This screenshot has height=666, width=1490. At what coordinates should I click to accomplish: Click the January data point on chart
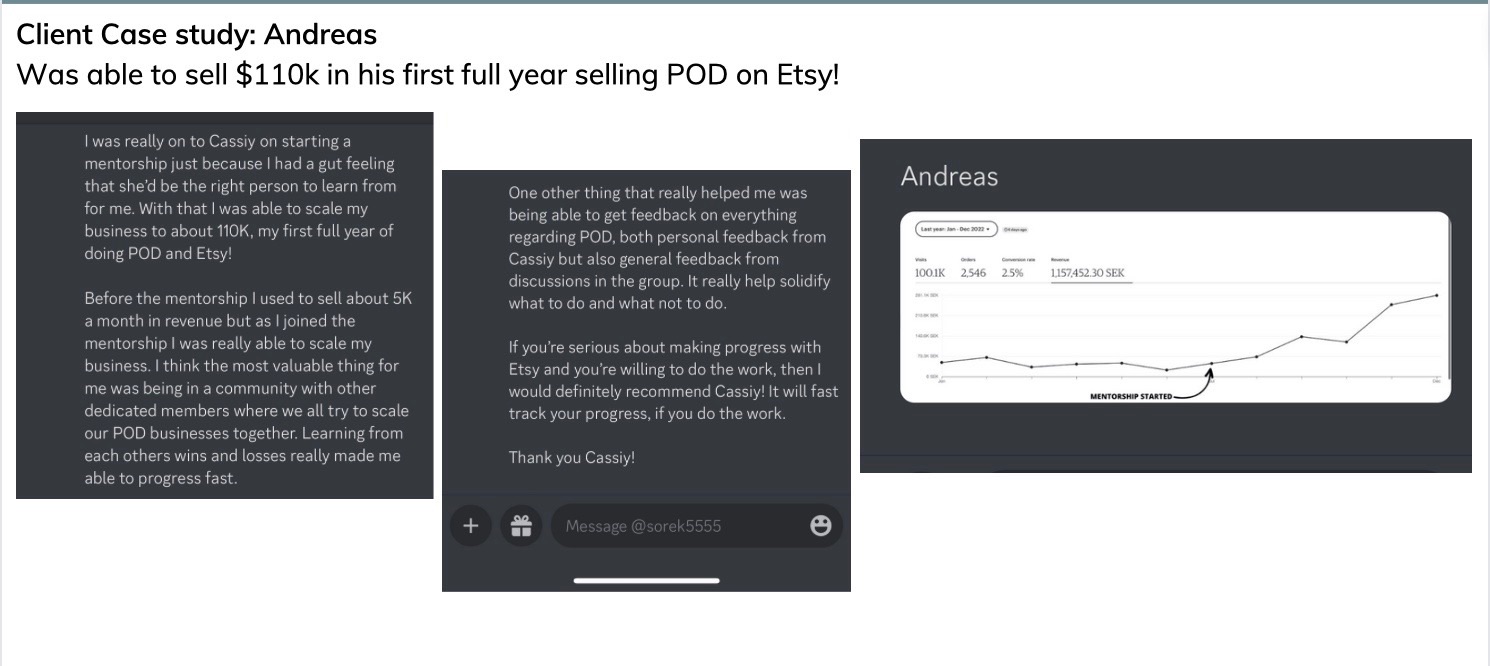[941, 362]
